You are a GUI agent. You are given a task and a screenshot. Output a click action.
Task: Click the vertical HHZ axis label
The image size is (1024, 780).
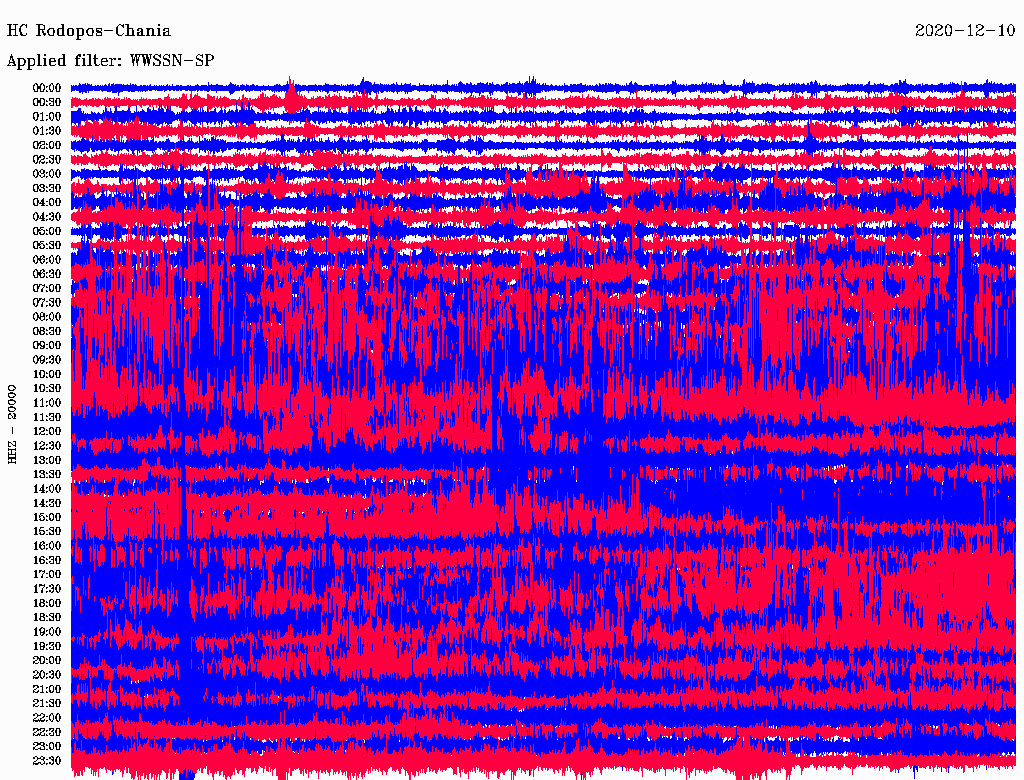pos(13,423)
